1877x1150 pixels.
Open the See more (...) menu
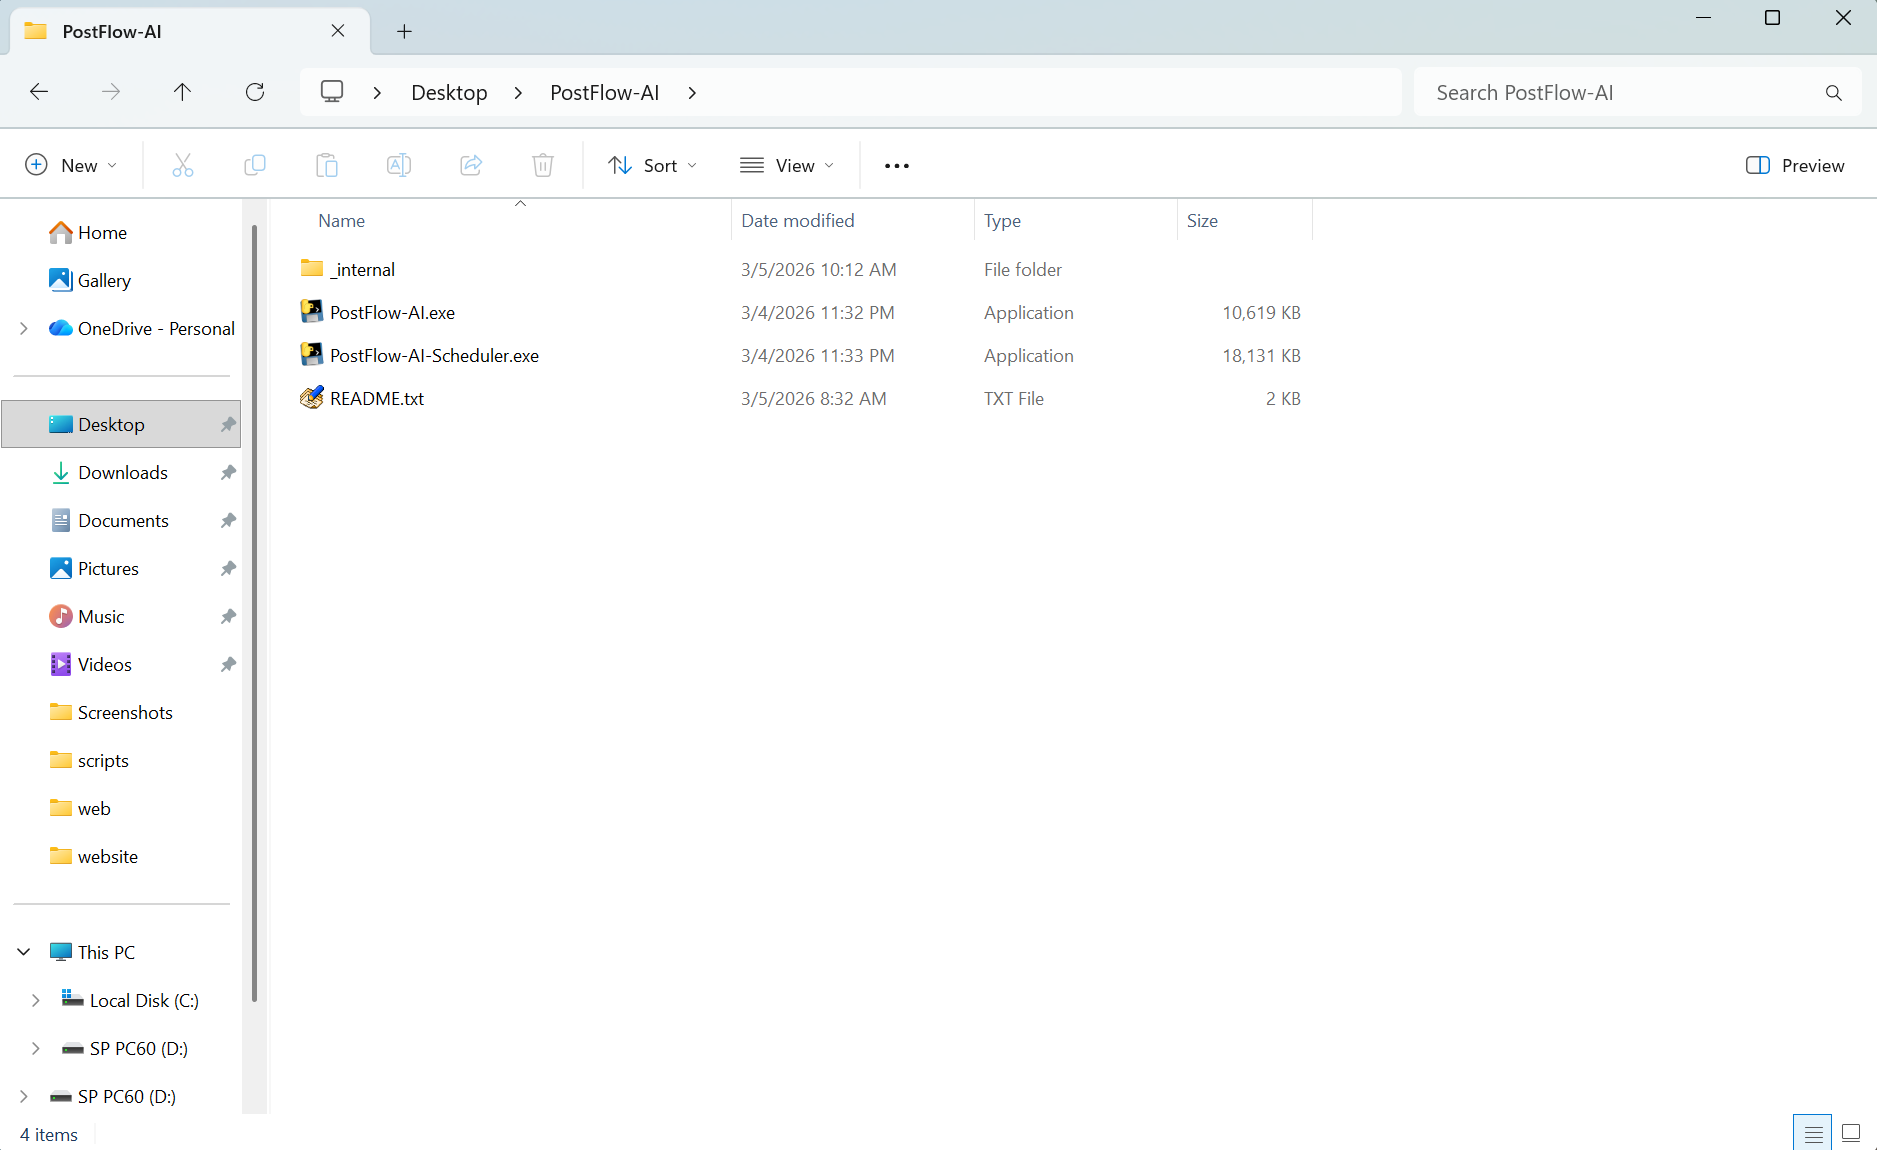point(896,165)
